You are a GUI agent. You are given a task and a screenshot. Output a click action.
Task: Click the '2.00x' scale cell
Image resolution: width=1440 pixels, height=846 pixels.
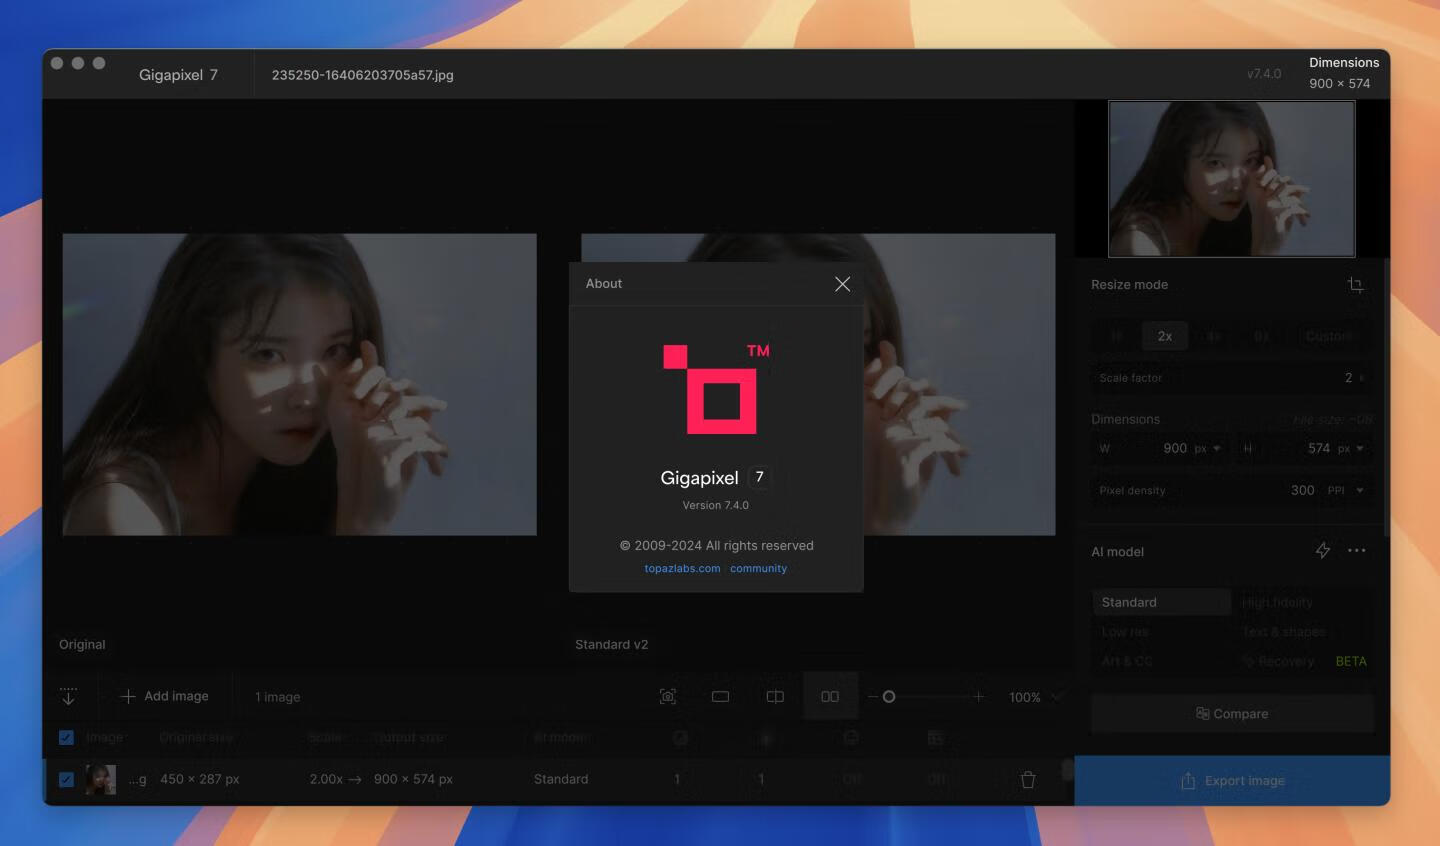(x=326, y=779)
